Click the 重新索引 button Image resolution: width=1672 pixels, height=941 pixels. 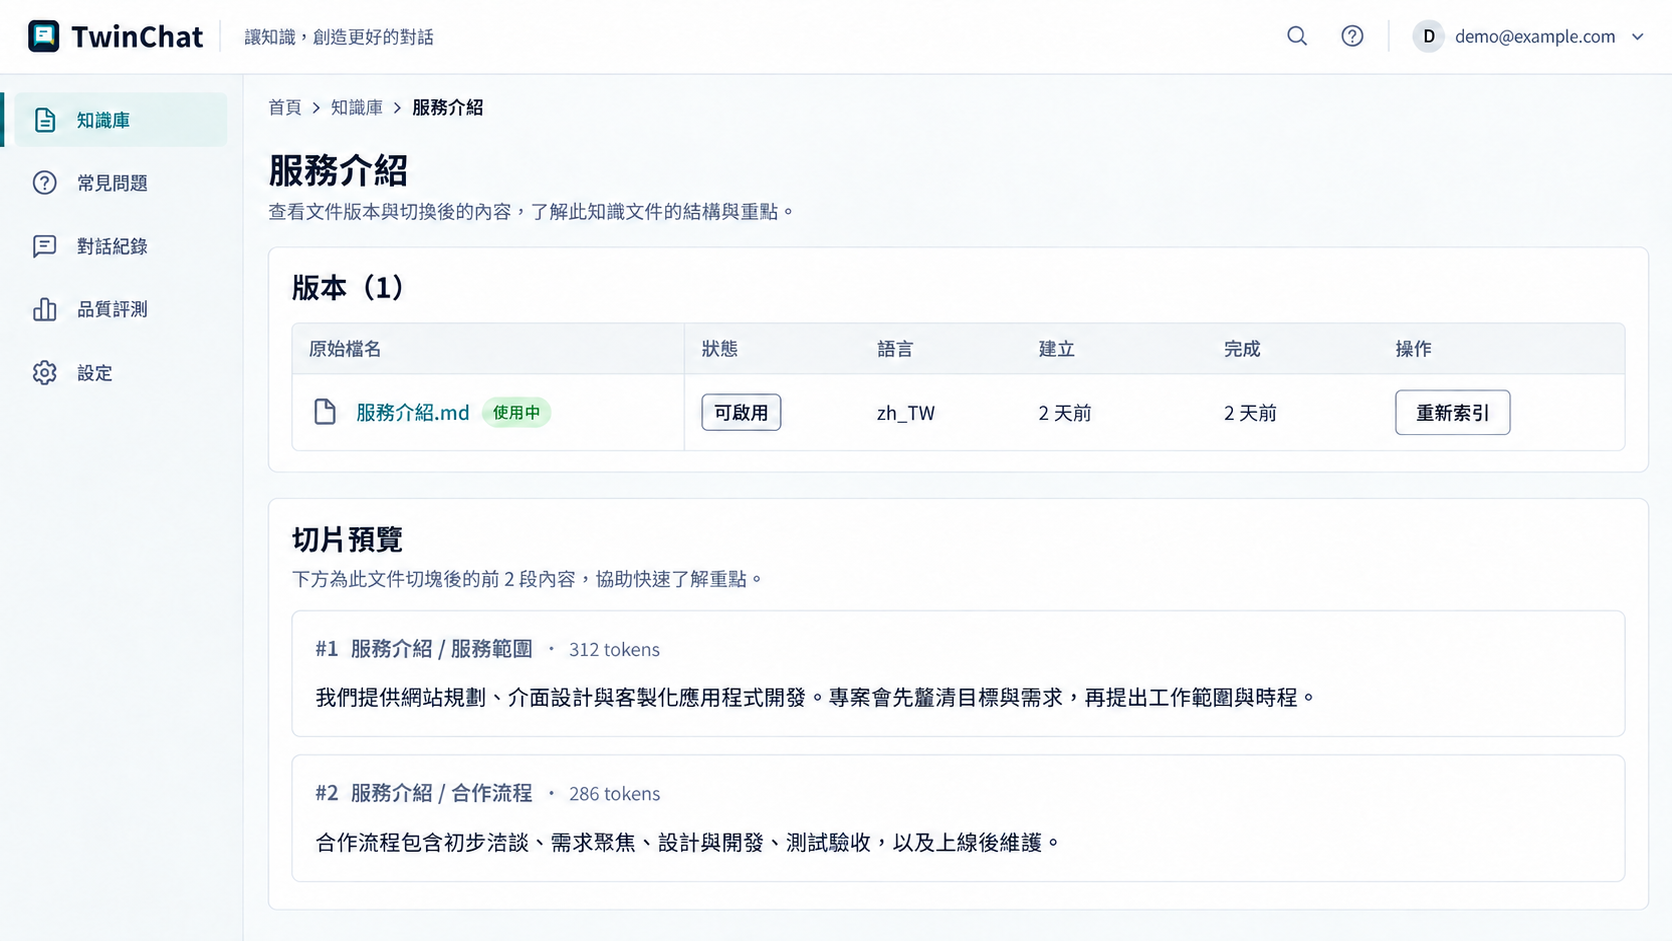1452,413
